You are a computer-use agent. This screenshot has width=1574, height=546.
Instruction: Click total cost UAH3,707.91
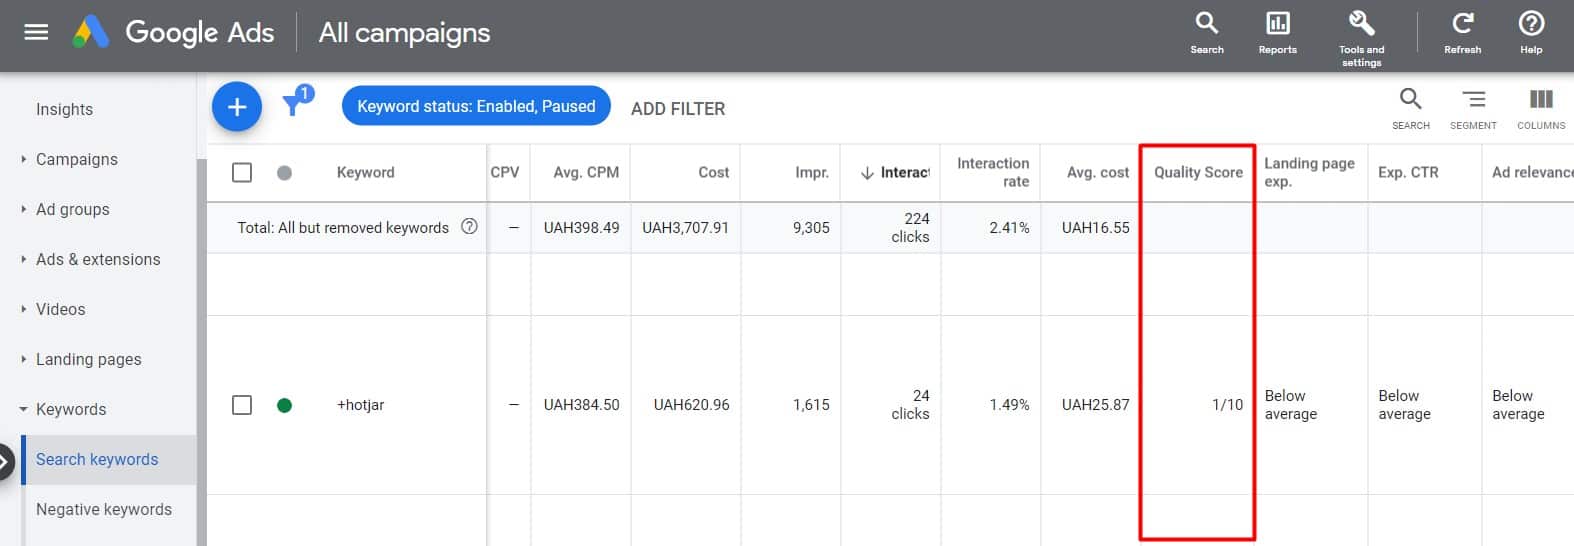pyautogui.click(x=685, y=227)
